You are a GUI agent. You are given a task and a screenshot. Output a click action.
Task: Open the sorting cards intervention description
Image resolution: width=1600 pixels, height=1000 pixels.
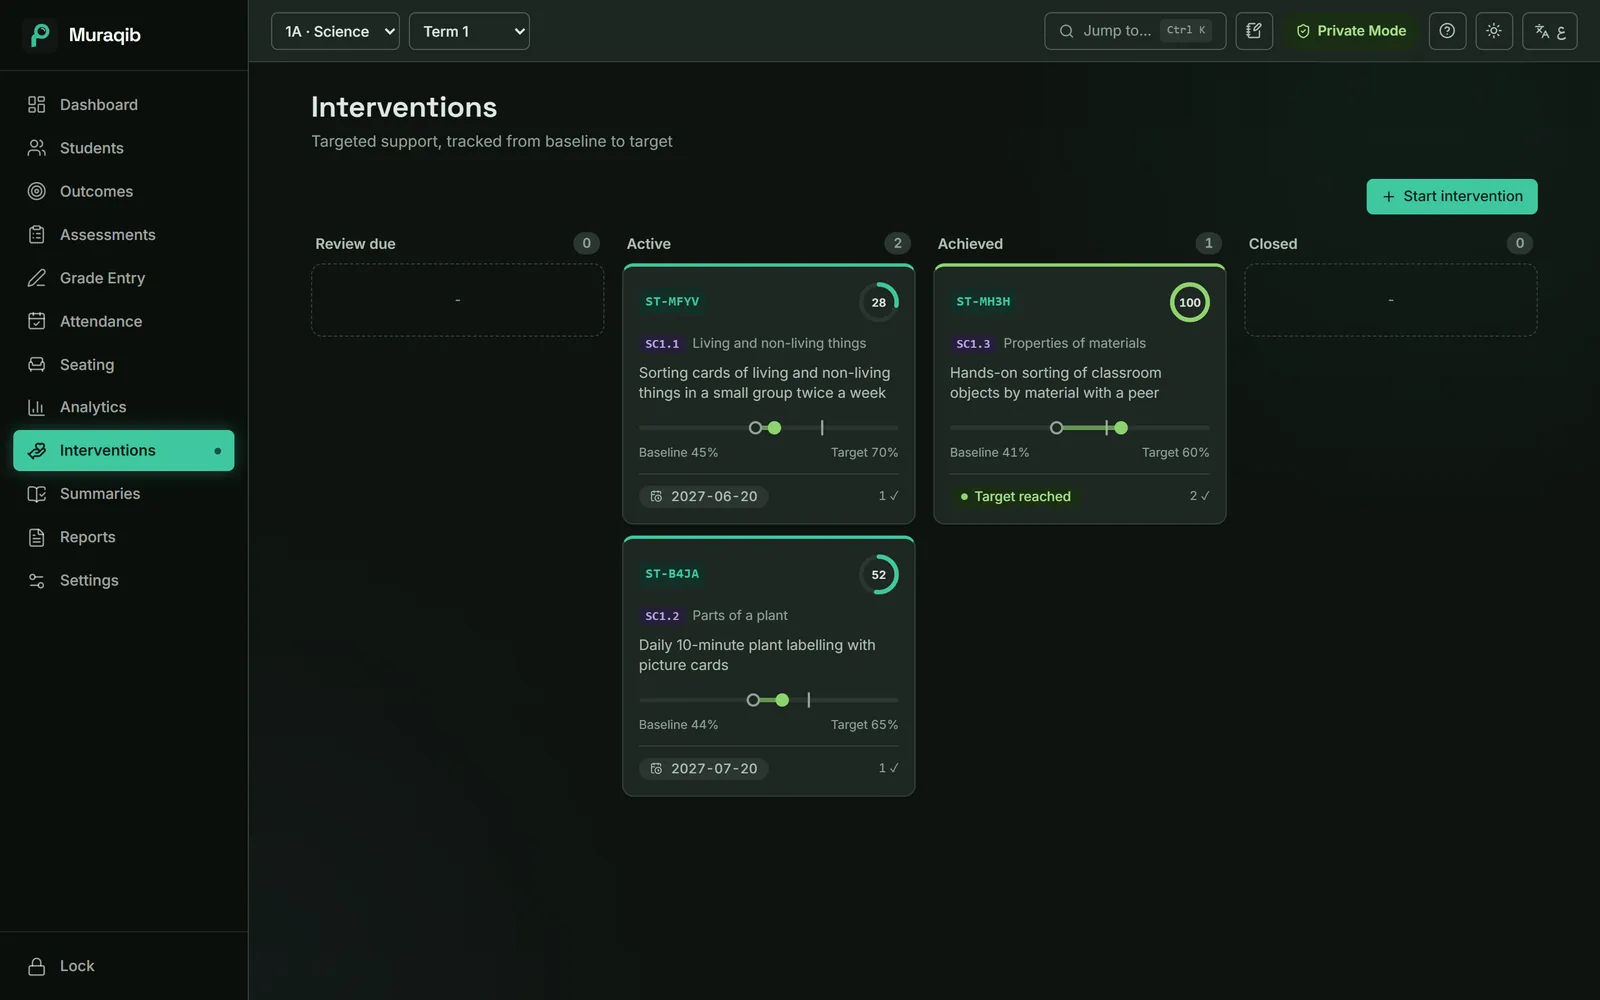point(764,383)
